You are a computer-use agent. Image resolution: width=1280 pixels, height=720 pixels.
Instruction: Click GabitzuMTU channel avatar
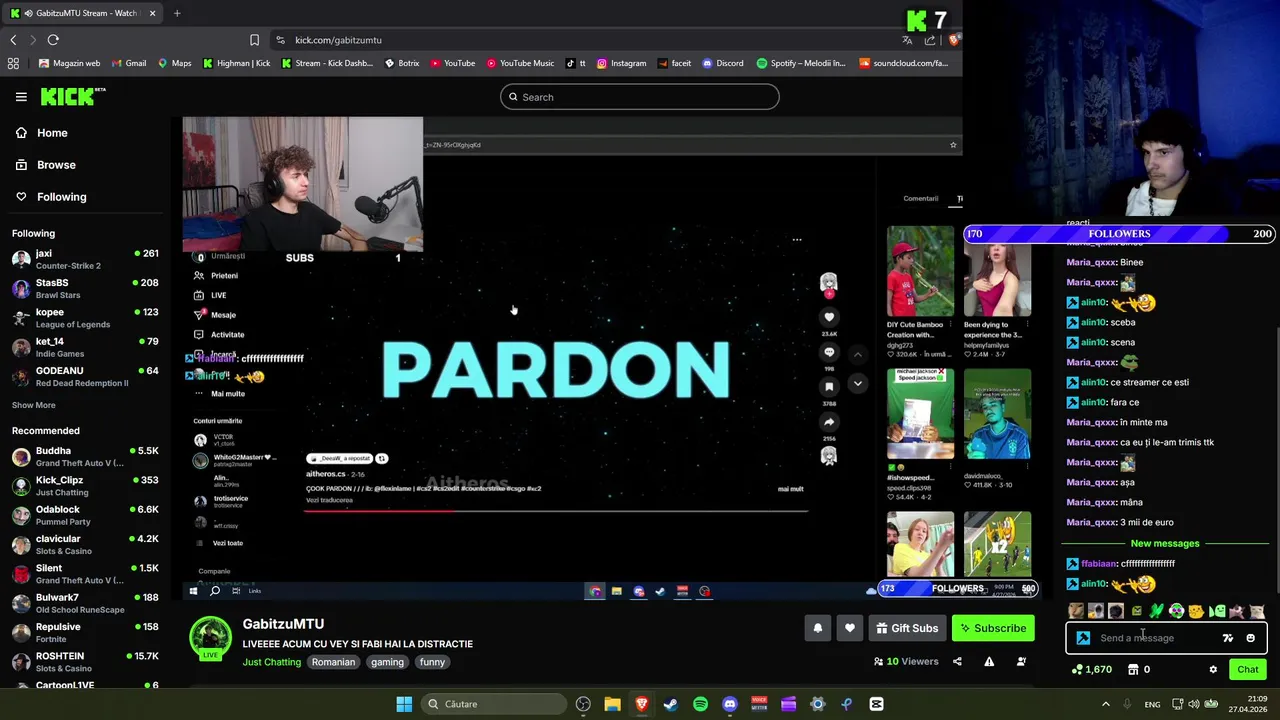point(210,639)
